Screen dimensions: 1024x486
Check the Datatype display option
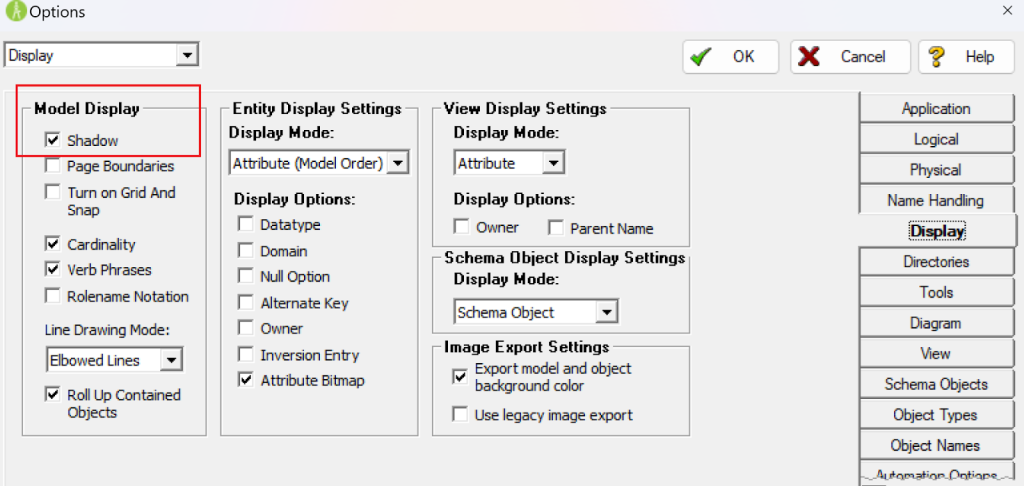pyautogui.click(x=246, y=224)
